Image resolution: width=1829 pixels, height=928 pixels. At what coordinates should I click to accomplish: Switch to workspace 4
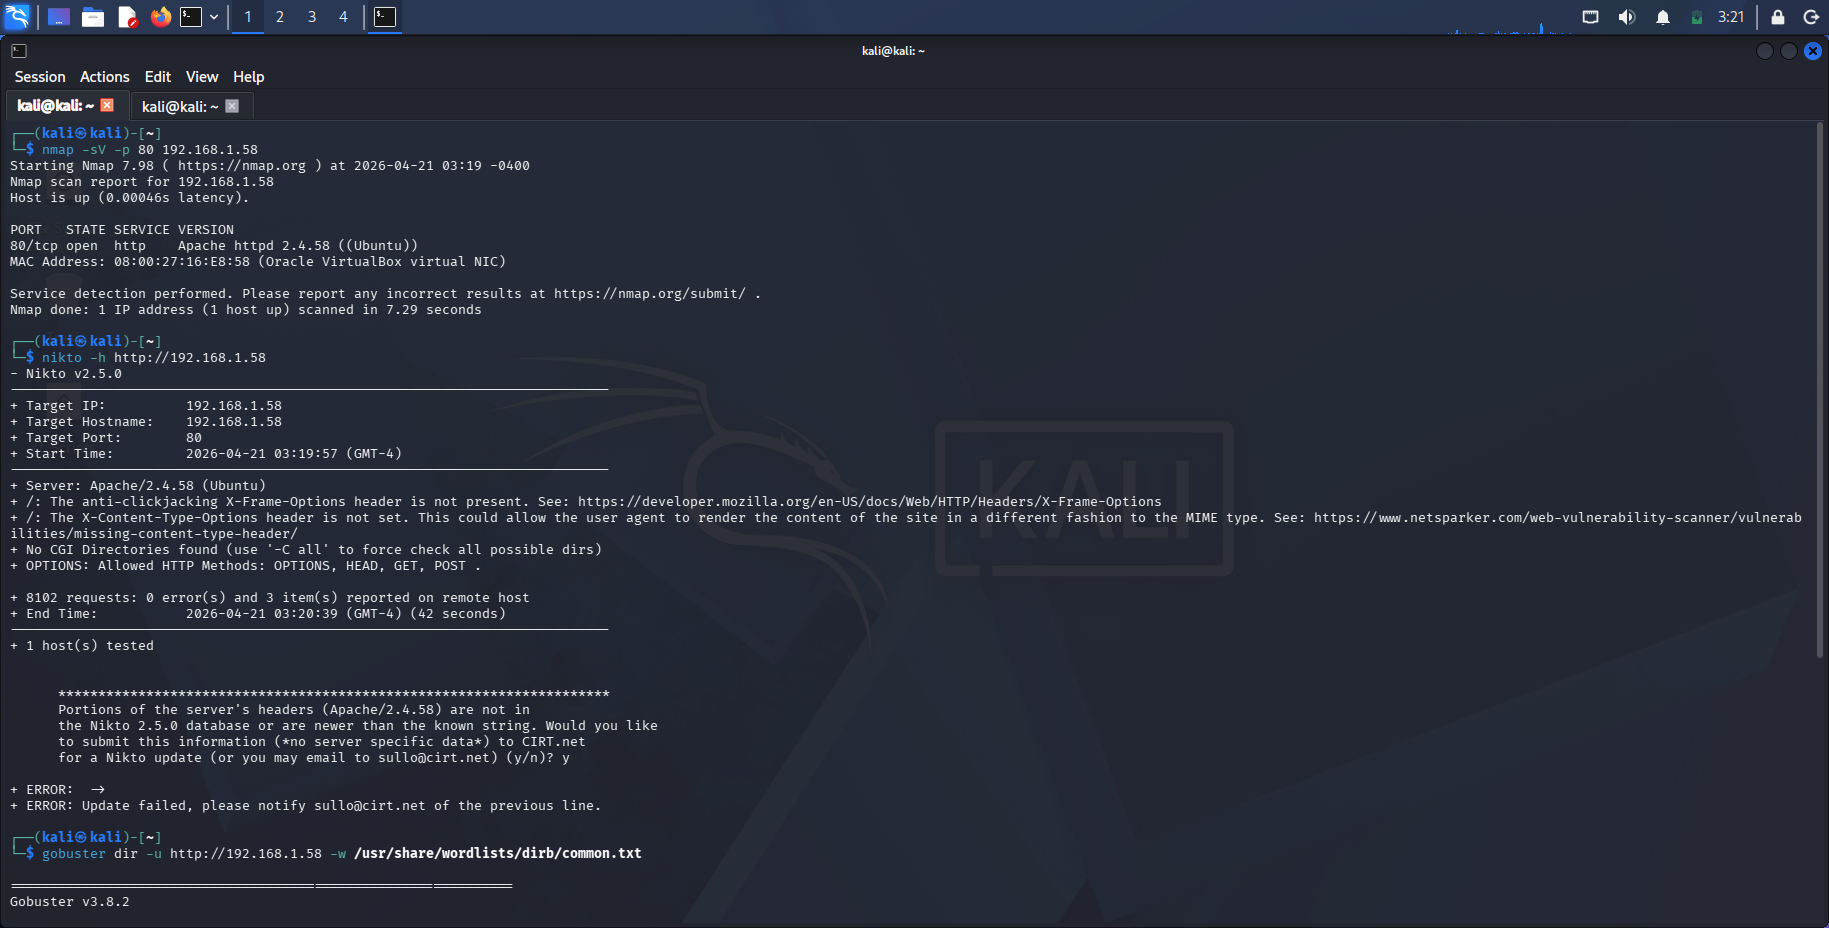[343, 17]
